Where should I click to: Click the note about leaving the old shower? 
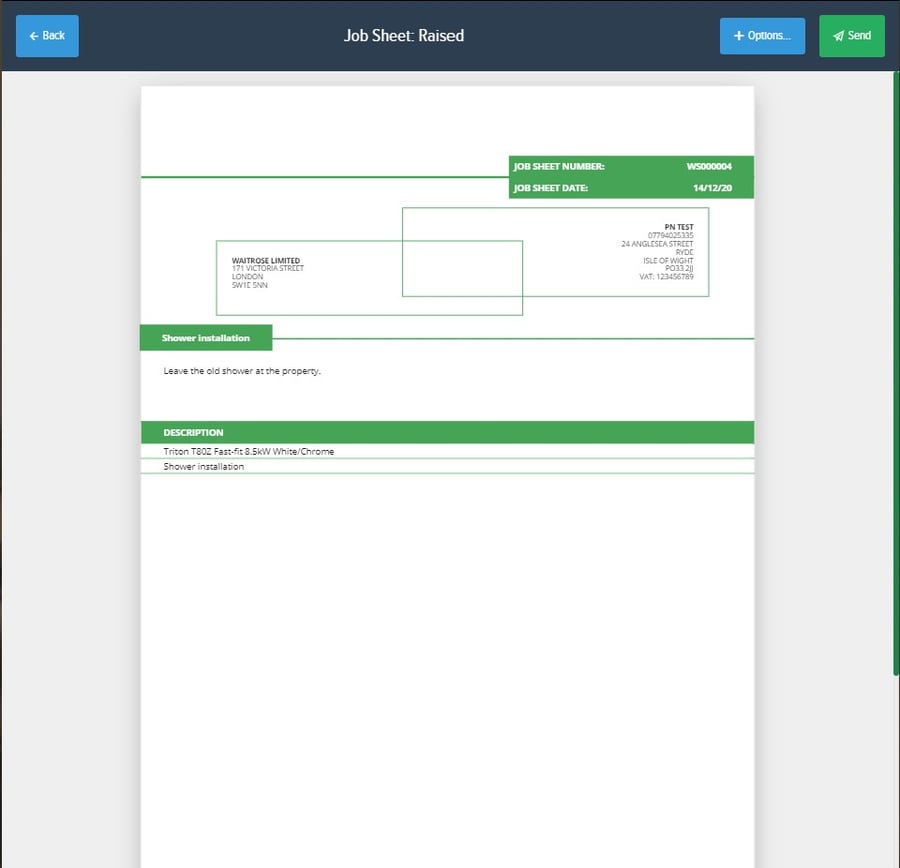point(242,370)
